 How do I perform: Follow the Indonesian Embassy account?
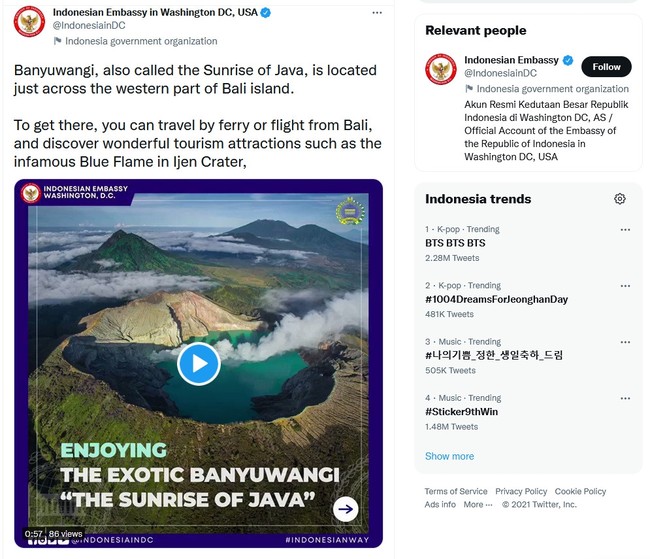606,67
